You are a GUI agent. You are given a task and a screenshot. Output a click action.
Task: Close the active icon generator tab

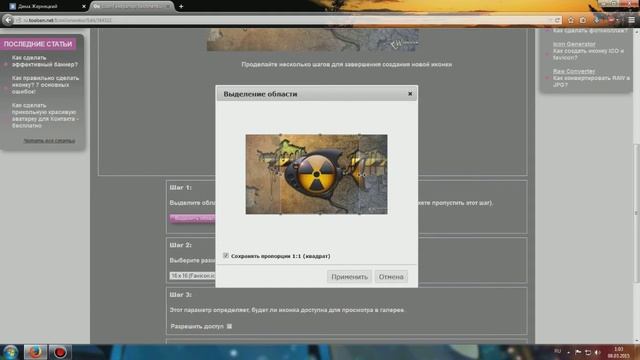(168, 7)
